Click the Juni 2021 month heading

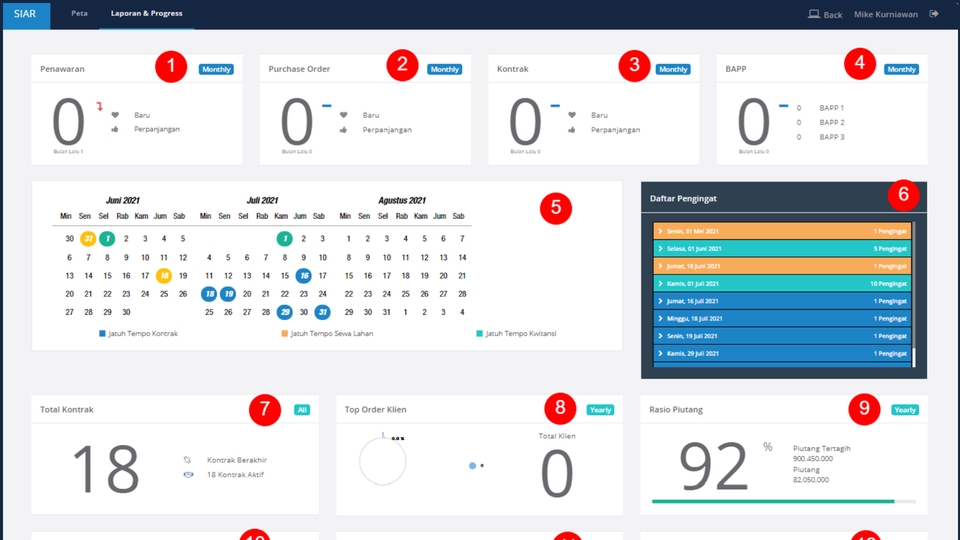[x=122, y=200]
